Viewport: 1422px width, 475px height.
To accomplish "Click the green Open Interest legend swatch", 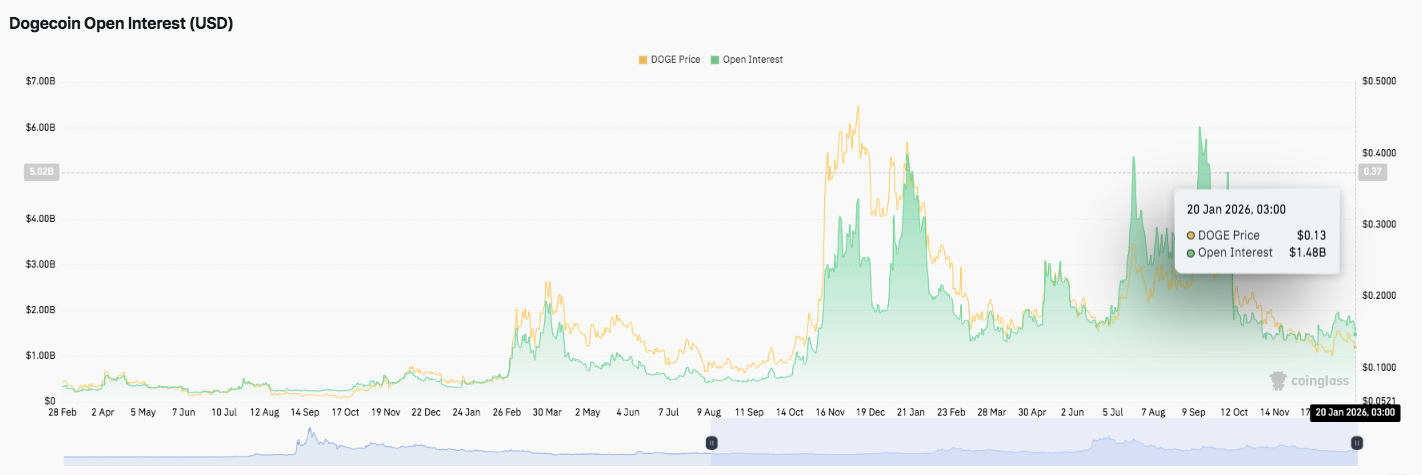I will [714, 60].
